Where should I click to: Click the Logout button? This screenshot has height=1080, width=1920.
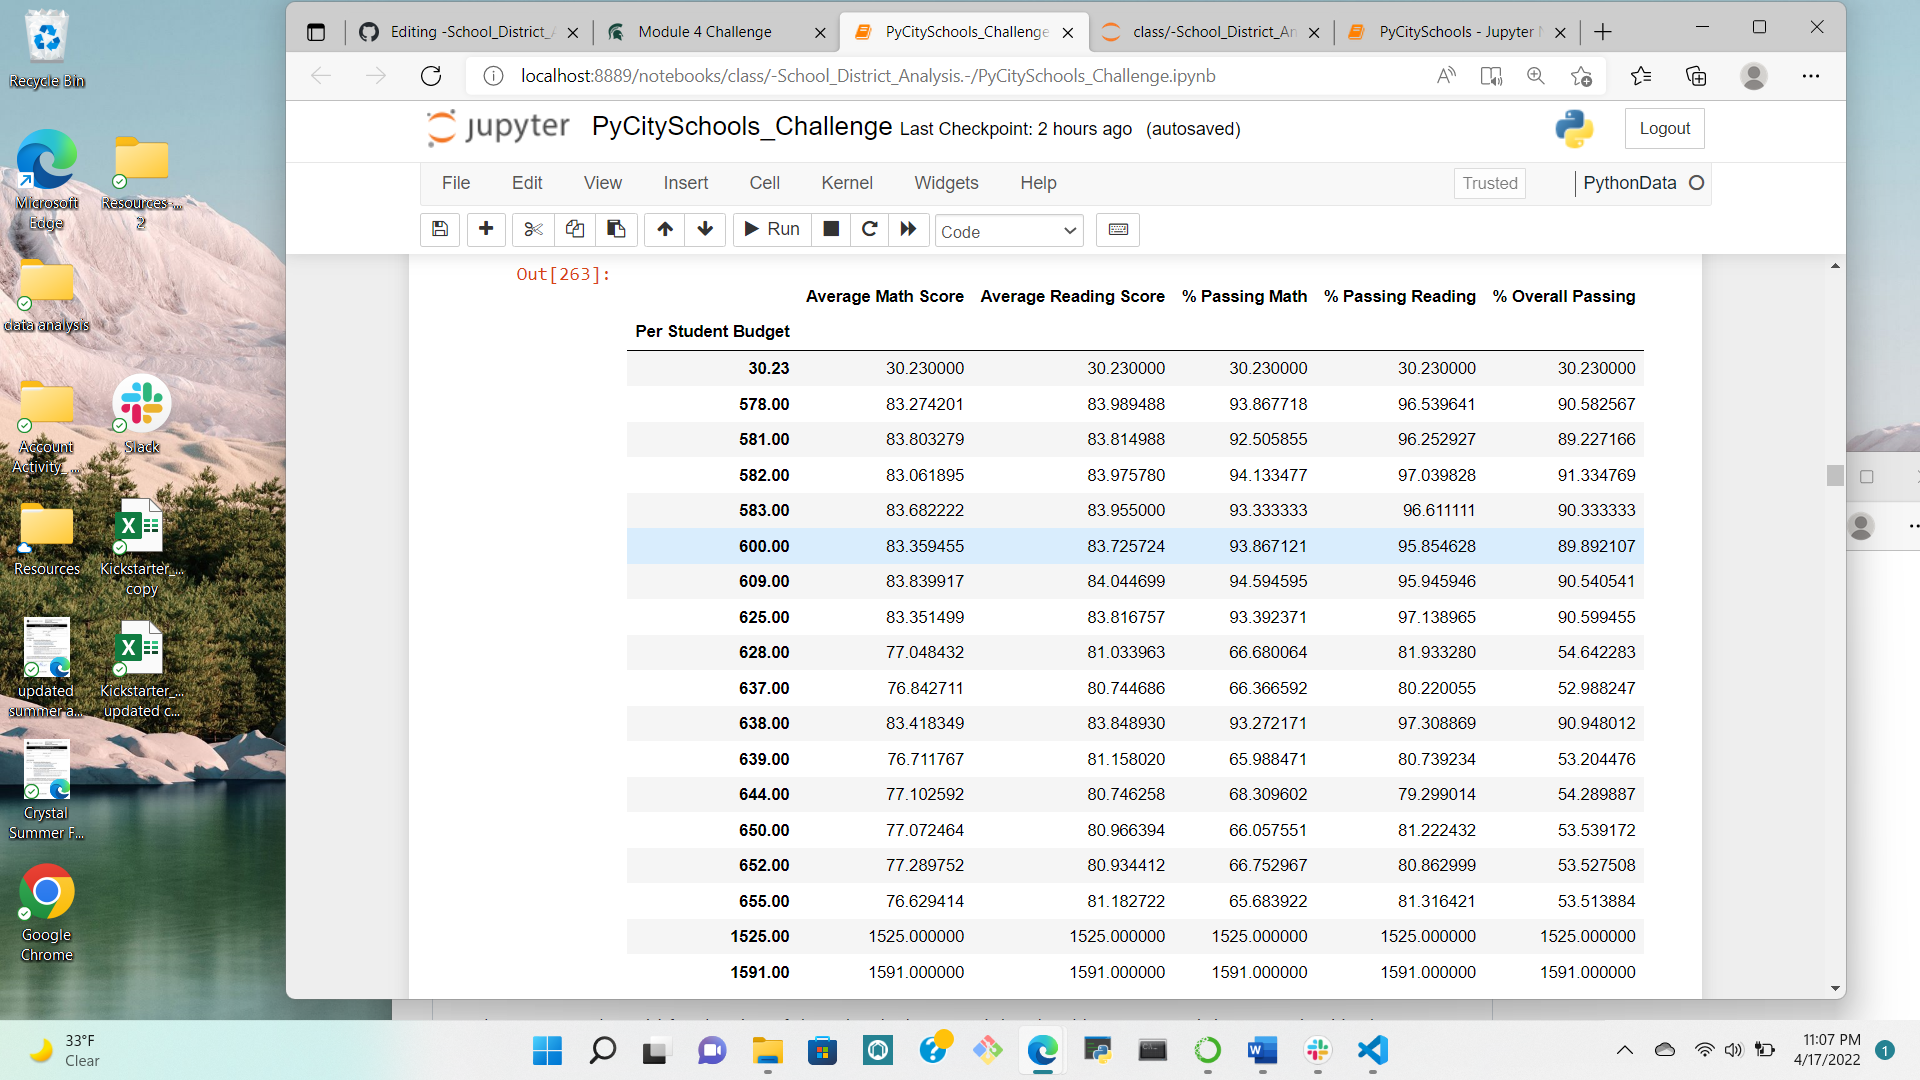tap(1663, 128)
